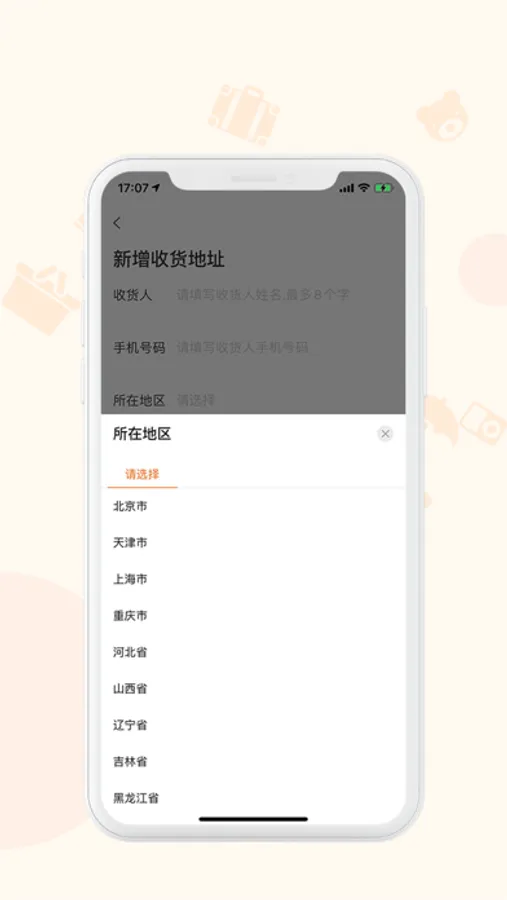Select the 请选择 tab
Screen dimensions: 507x900
(x=142, y=474)
